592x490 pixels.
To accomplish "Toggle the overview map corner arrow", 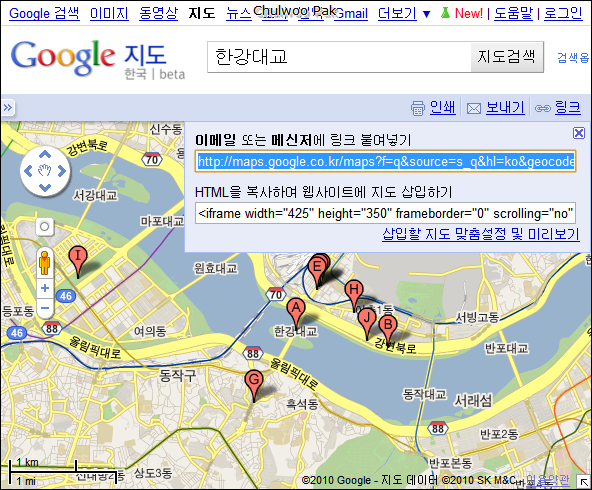I will (x=584, y=482).
